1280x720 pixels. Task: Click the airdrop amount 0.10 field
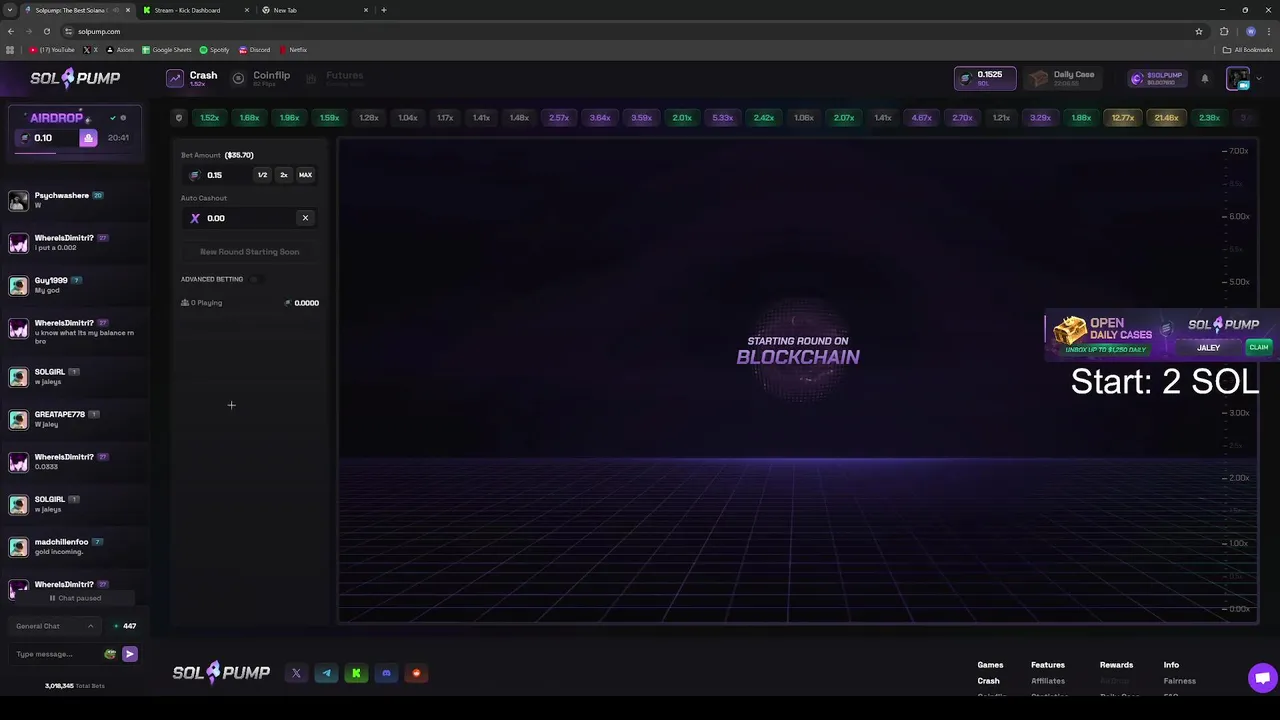point(48,138)
